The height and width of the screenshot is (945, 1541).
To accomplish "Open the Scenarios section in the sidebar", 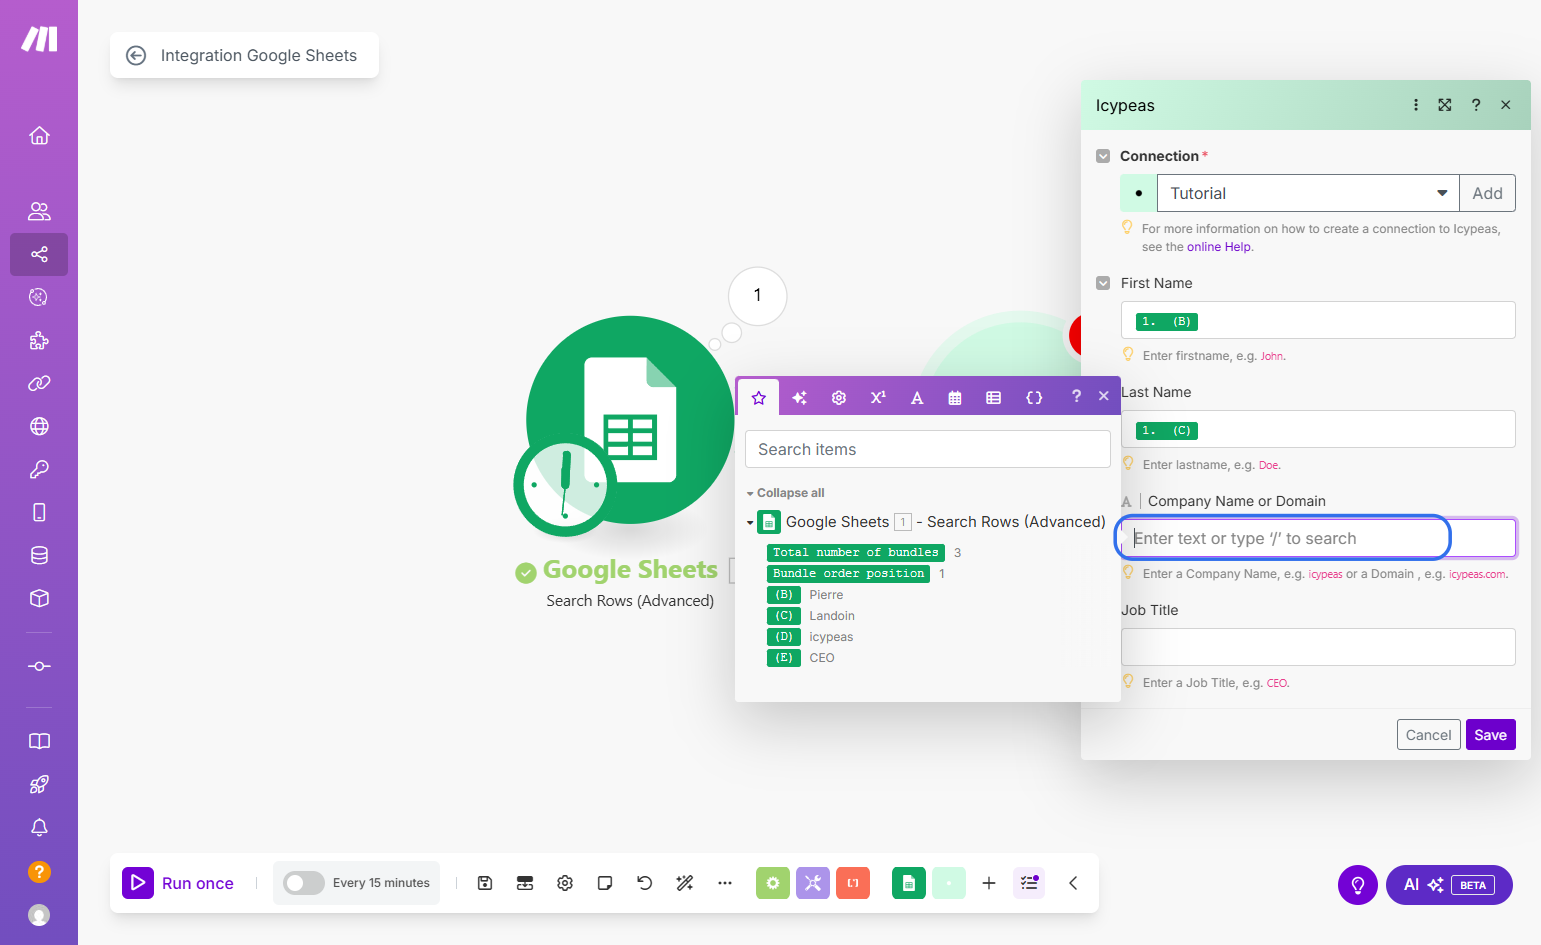I will coord(39,254).
